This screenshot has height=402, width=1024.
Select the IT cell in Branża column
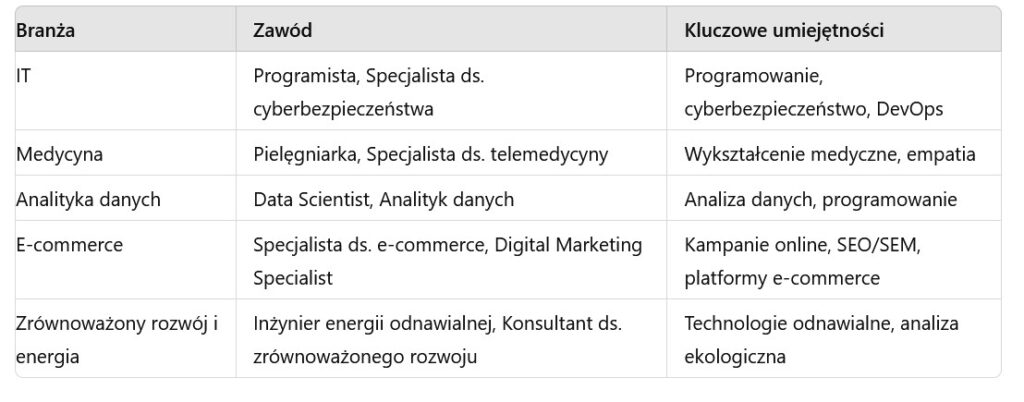[23, 76]
